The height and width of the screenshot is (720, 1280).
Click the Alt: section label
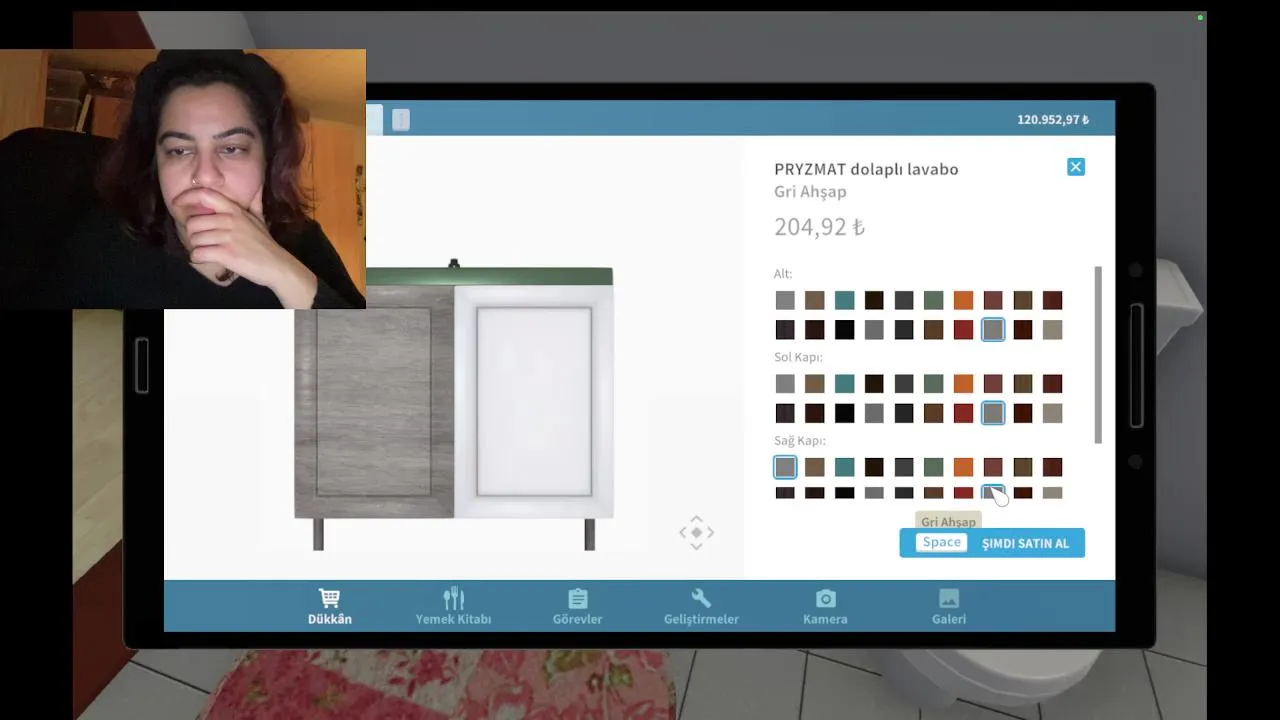tap(783, 274)
